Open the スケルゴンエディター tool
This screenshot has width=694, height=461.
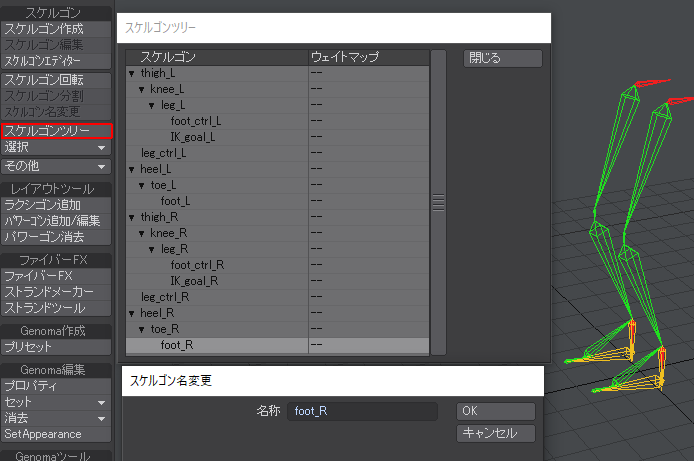click(56, 61)
